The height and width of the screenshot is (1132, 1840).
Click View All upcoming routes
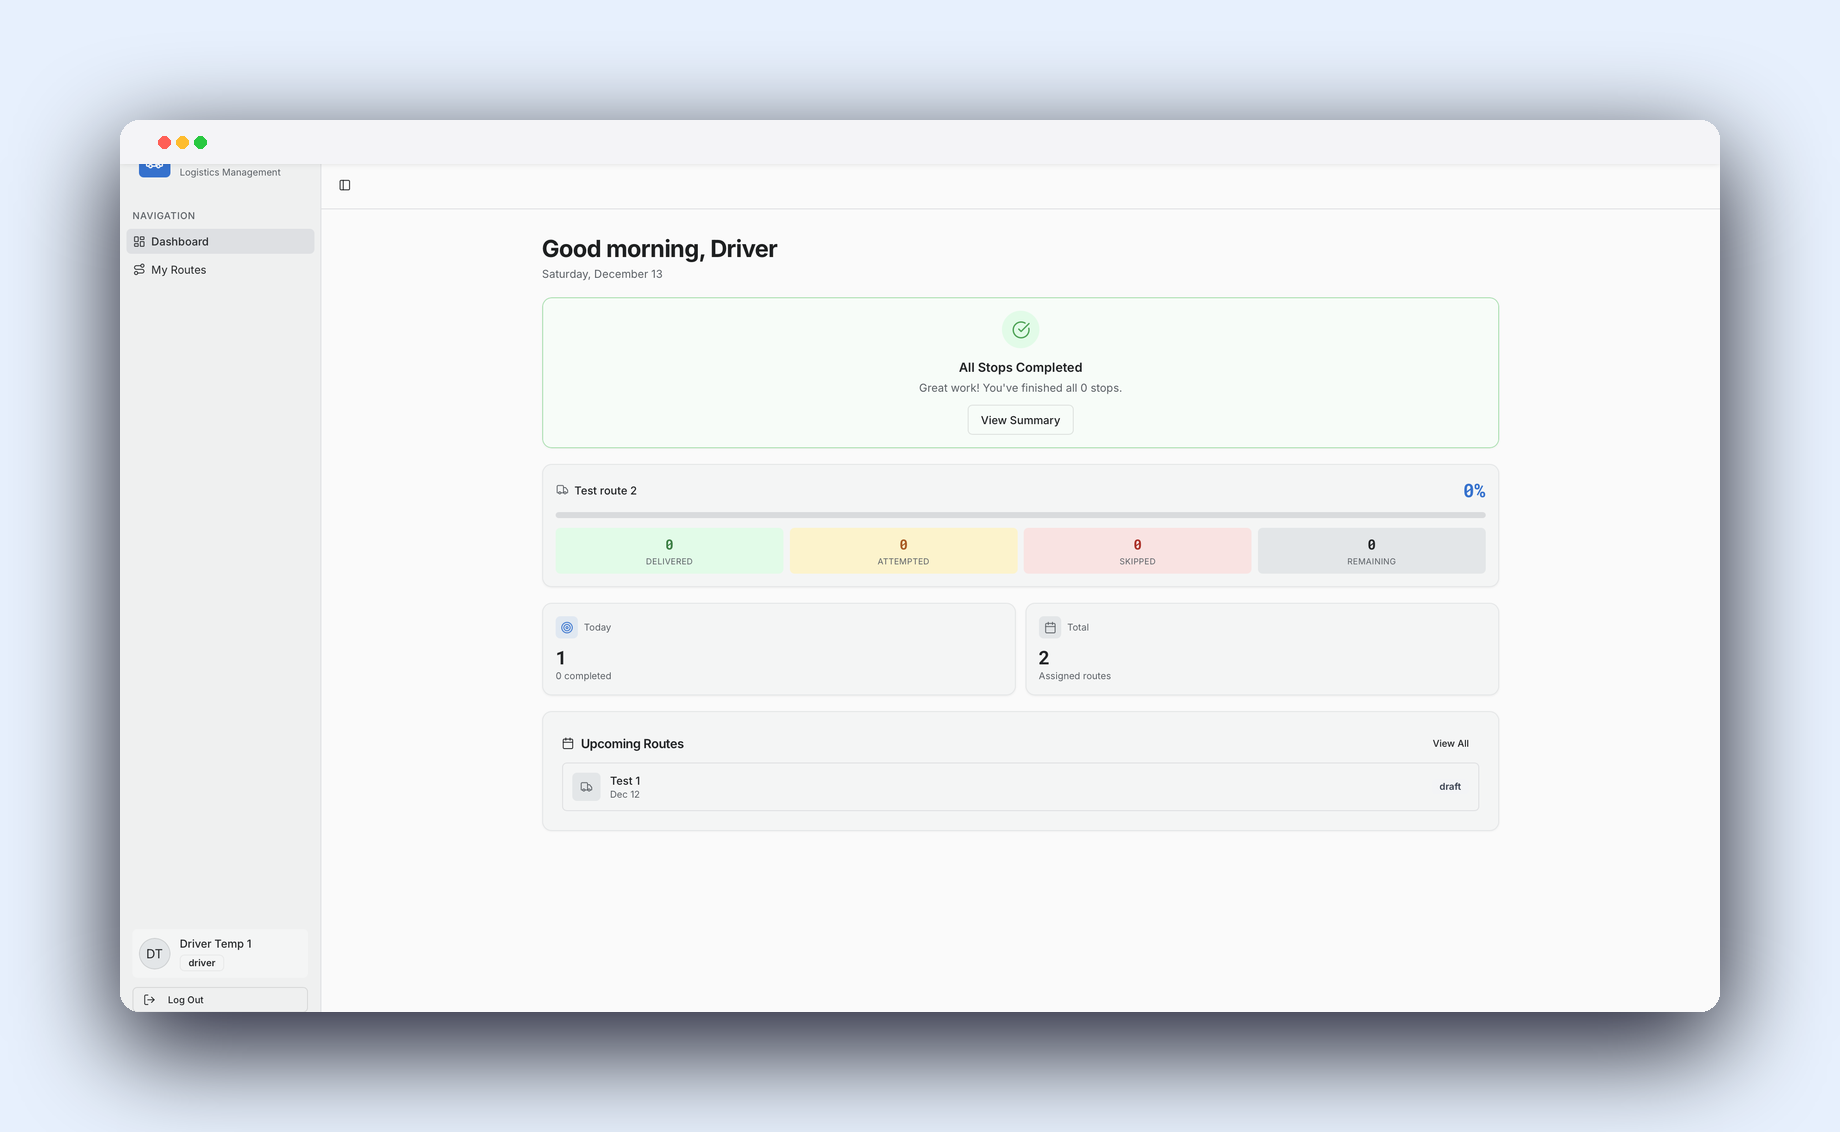(1450, 744)
